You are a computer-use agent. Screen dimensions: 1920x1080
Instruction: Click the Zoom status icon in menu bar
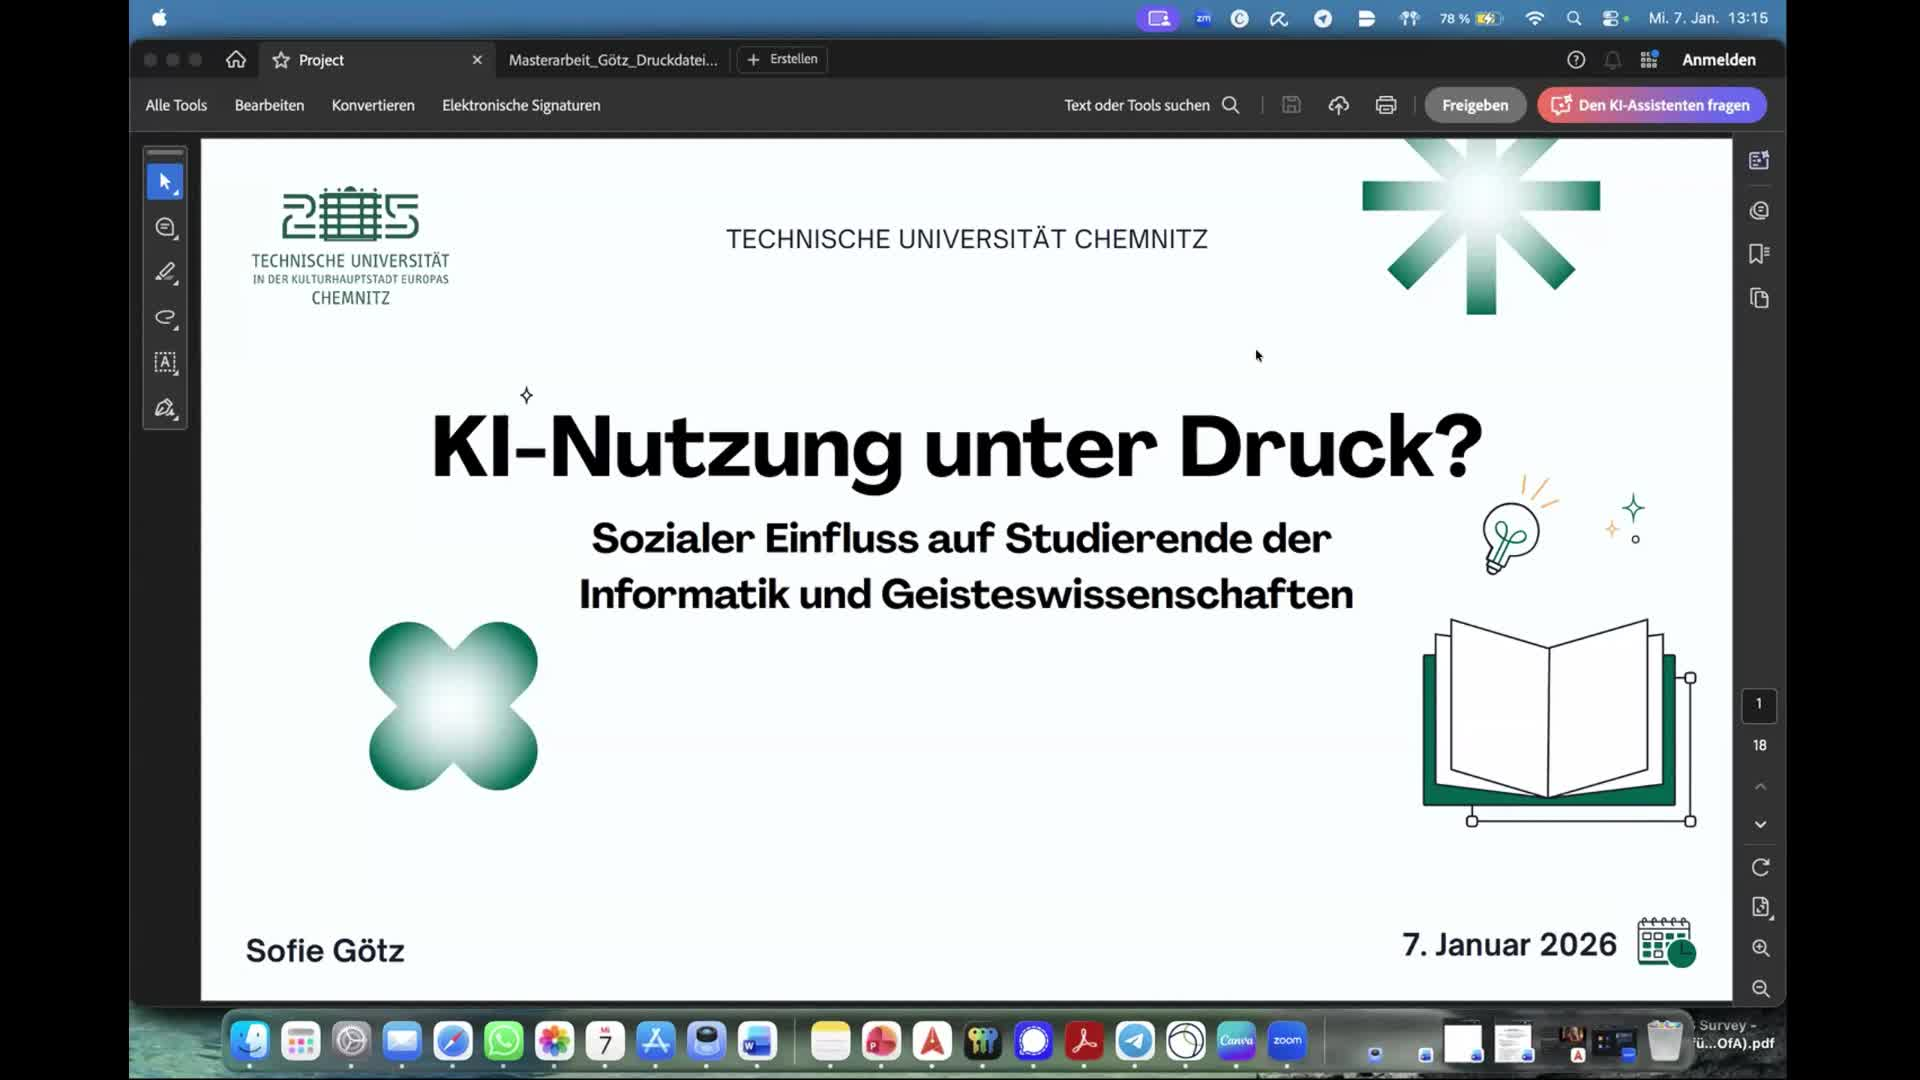point(1203,18)
